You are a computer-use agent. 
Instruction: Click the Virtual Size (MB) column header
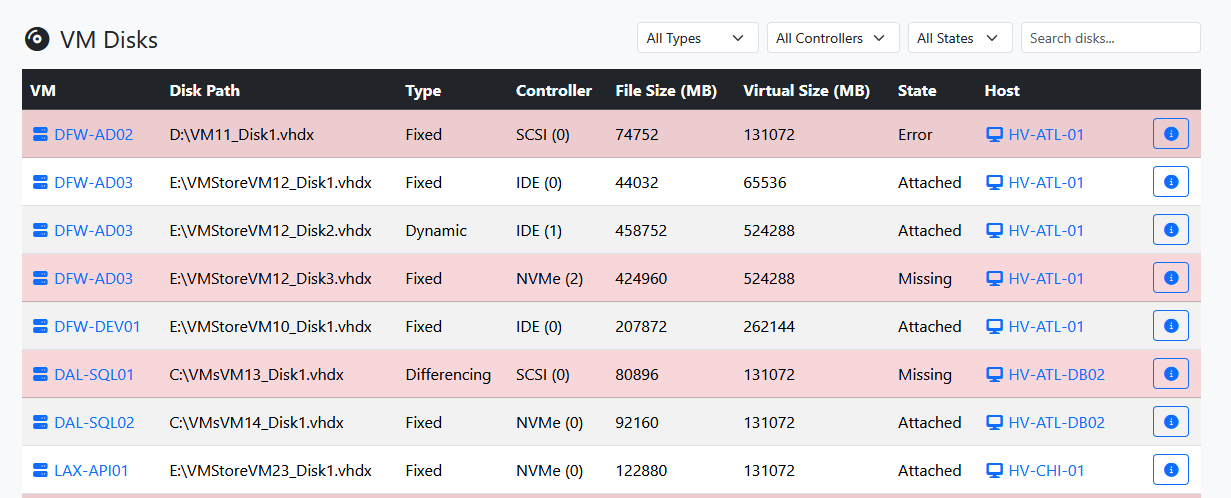[806, 90]
